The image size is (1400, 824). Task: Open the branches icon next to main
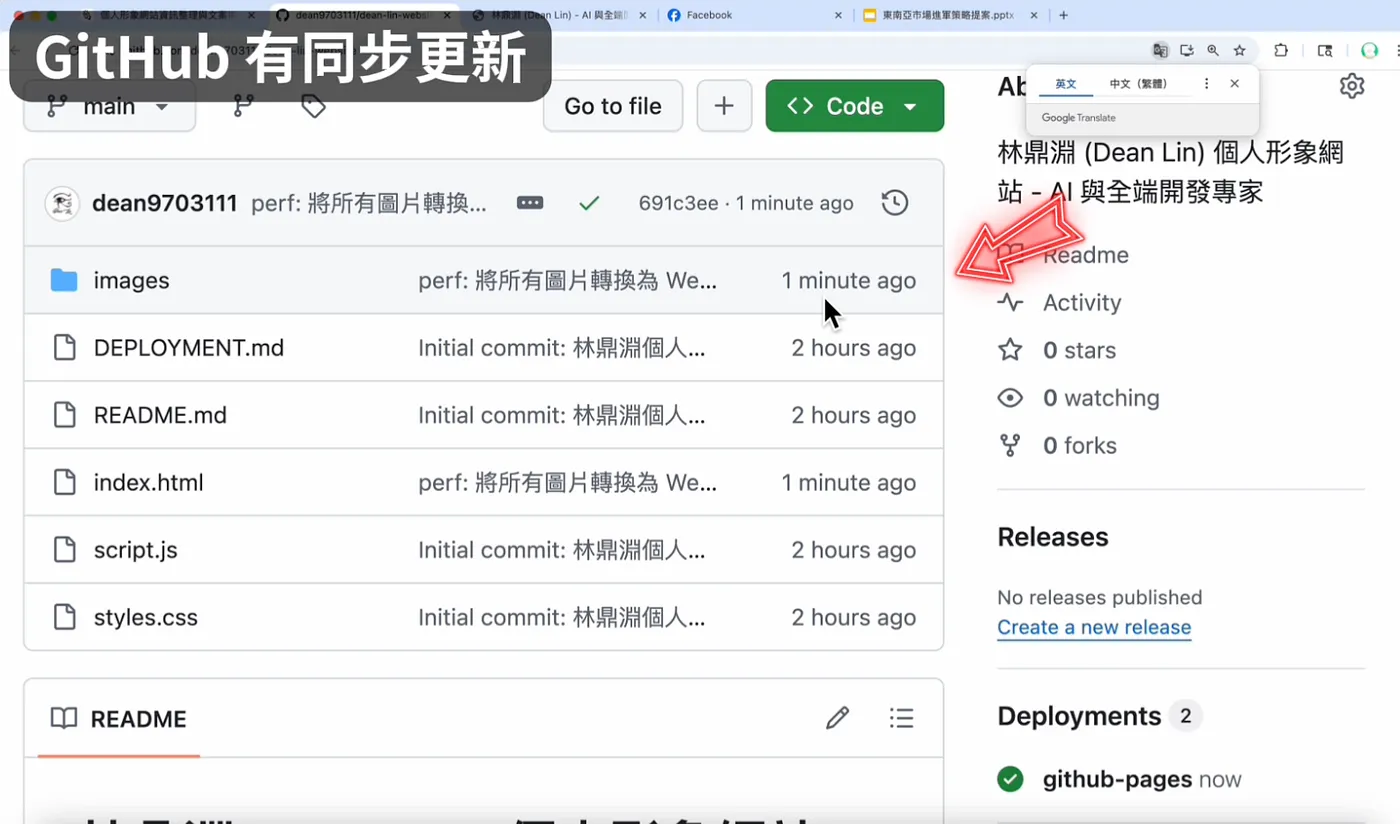pyautogui.click(x=242, y=106)
